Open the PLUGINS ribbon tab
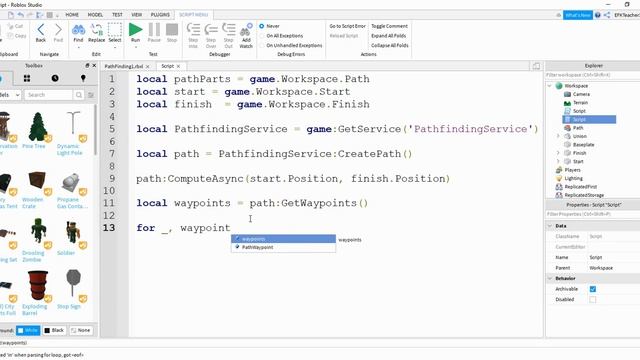This screenshot has width=640, height=360. (x=160, y=15)
